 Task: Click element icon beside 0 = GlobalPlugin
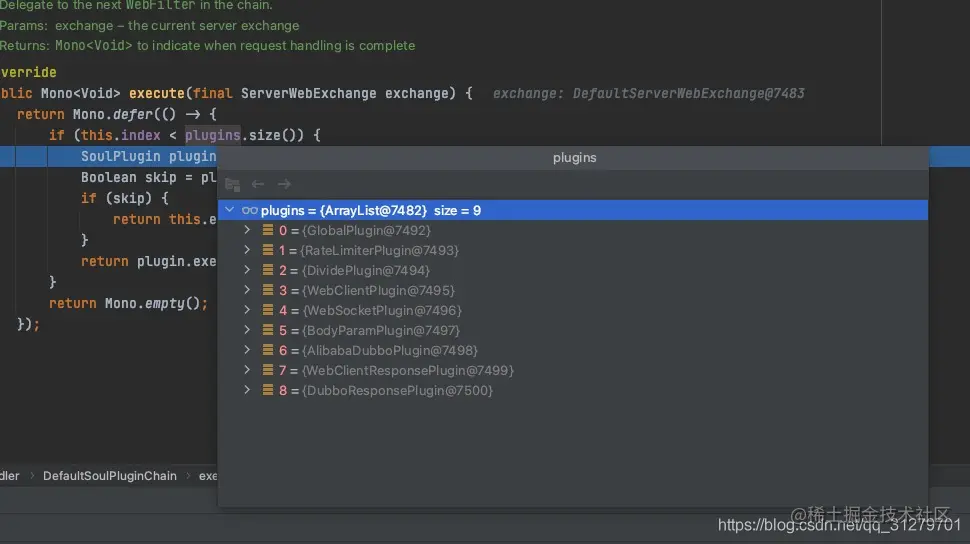[x=268, y=230]
